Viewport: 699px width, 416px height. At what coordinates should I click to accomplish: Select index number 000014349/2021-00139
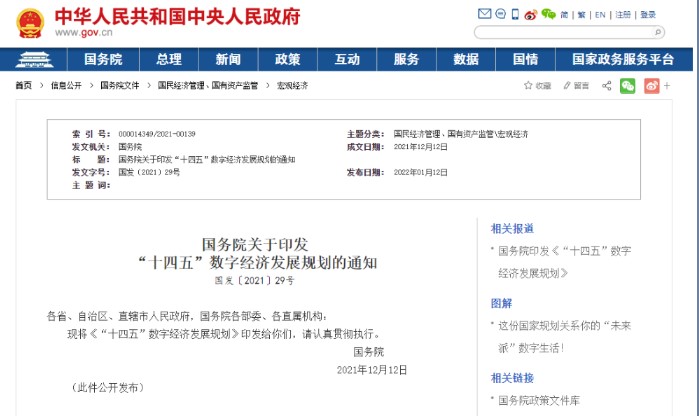[x=157, y=134]
